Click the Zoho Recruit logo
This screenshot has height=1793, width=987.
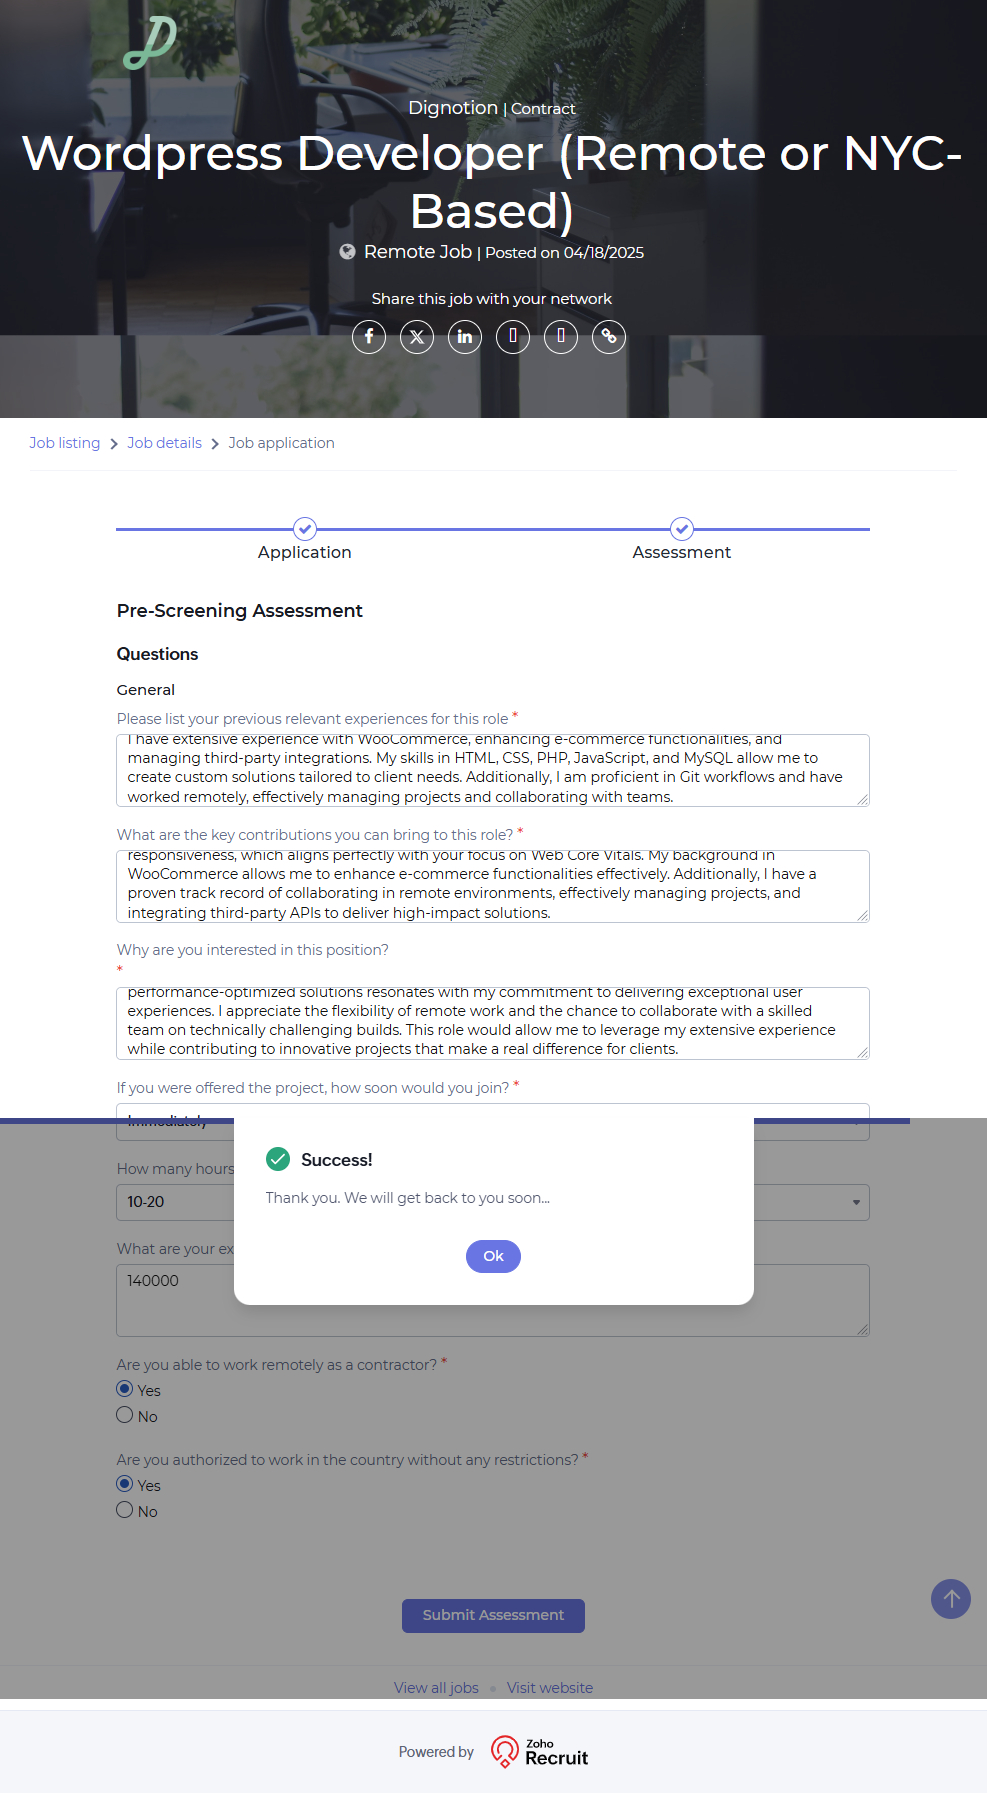coord(540,1752)
